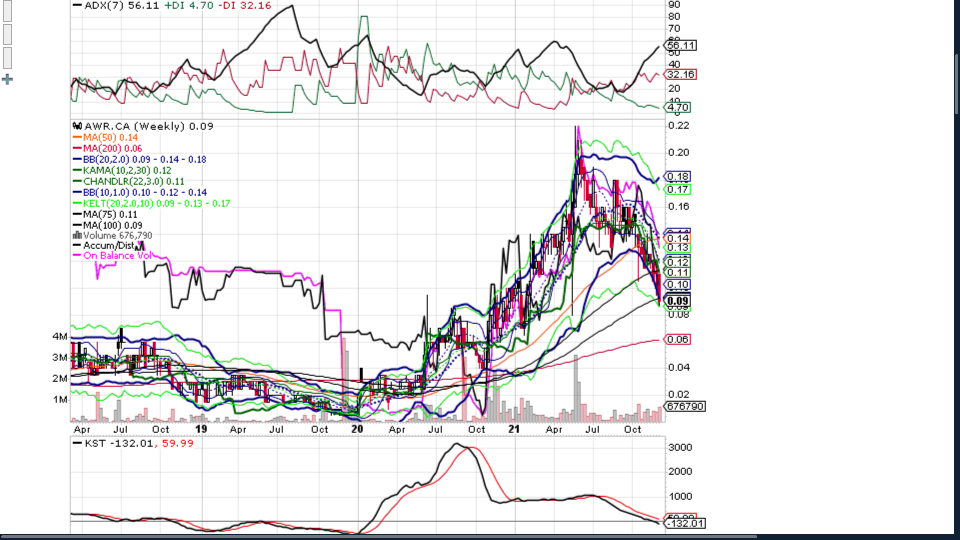Image resolution: width=960 pixels, height=540 pixels.
Task: Click the 0.02 price axis label
Action: tap(677, 394)
